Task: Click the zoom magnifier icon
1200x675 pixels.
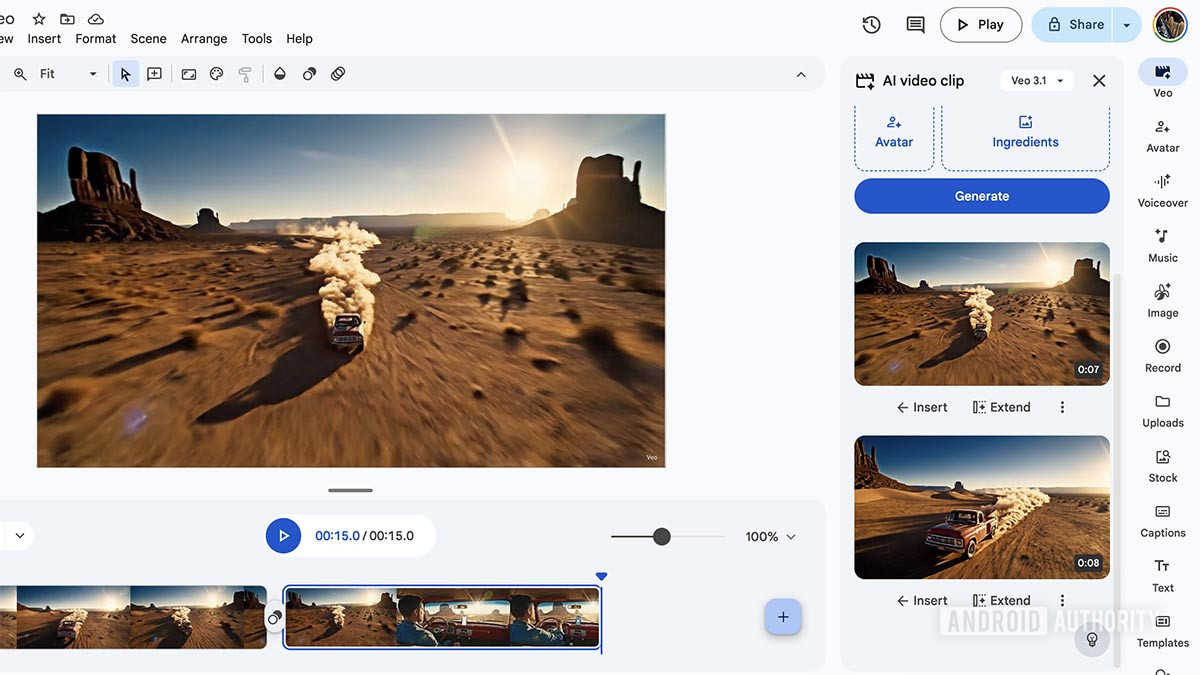Action: 20,74
